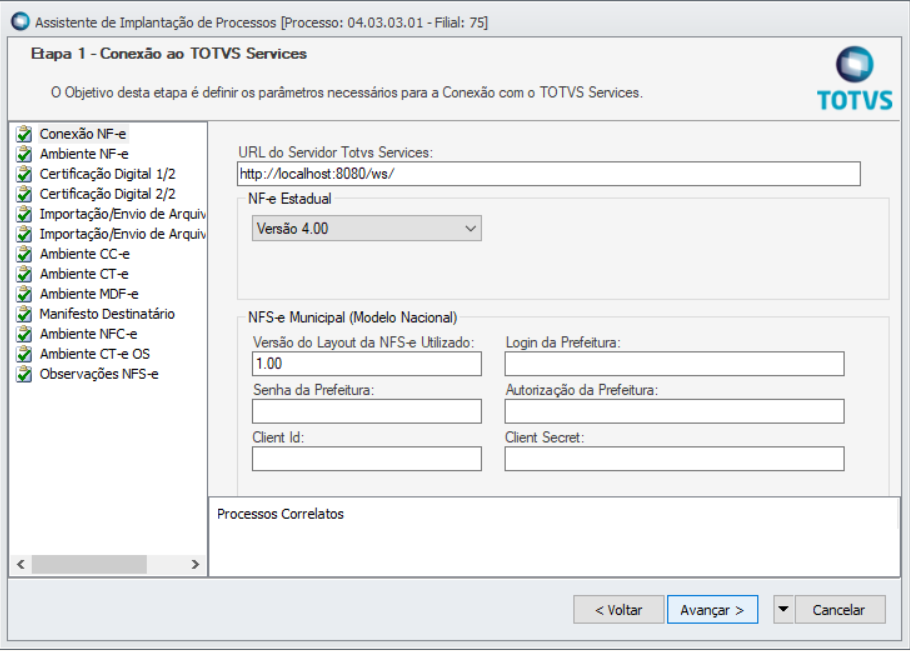The image size is (910, 651).
Task: Click the check icon beside Ambiente MDF-e
Action: [x=24, y=294]
